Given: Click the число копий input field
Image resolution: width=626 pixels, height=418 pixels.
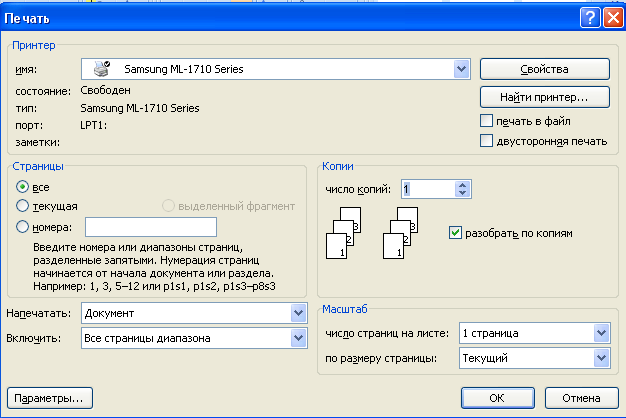Looking at the screenshot, I should pyautogui.click(x=428, y=189).
